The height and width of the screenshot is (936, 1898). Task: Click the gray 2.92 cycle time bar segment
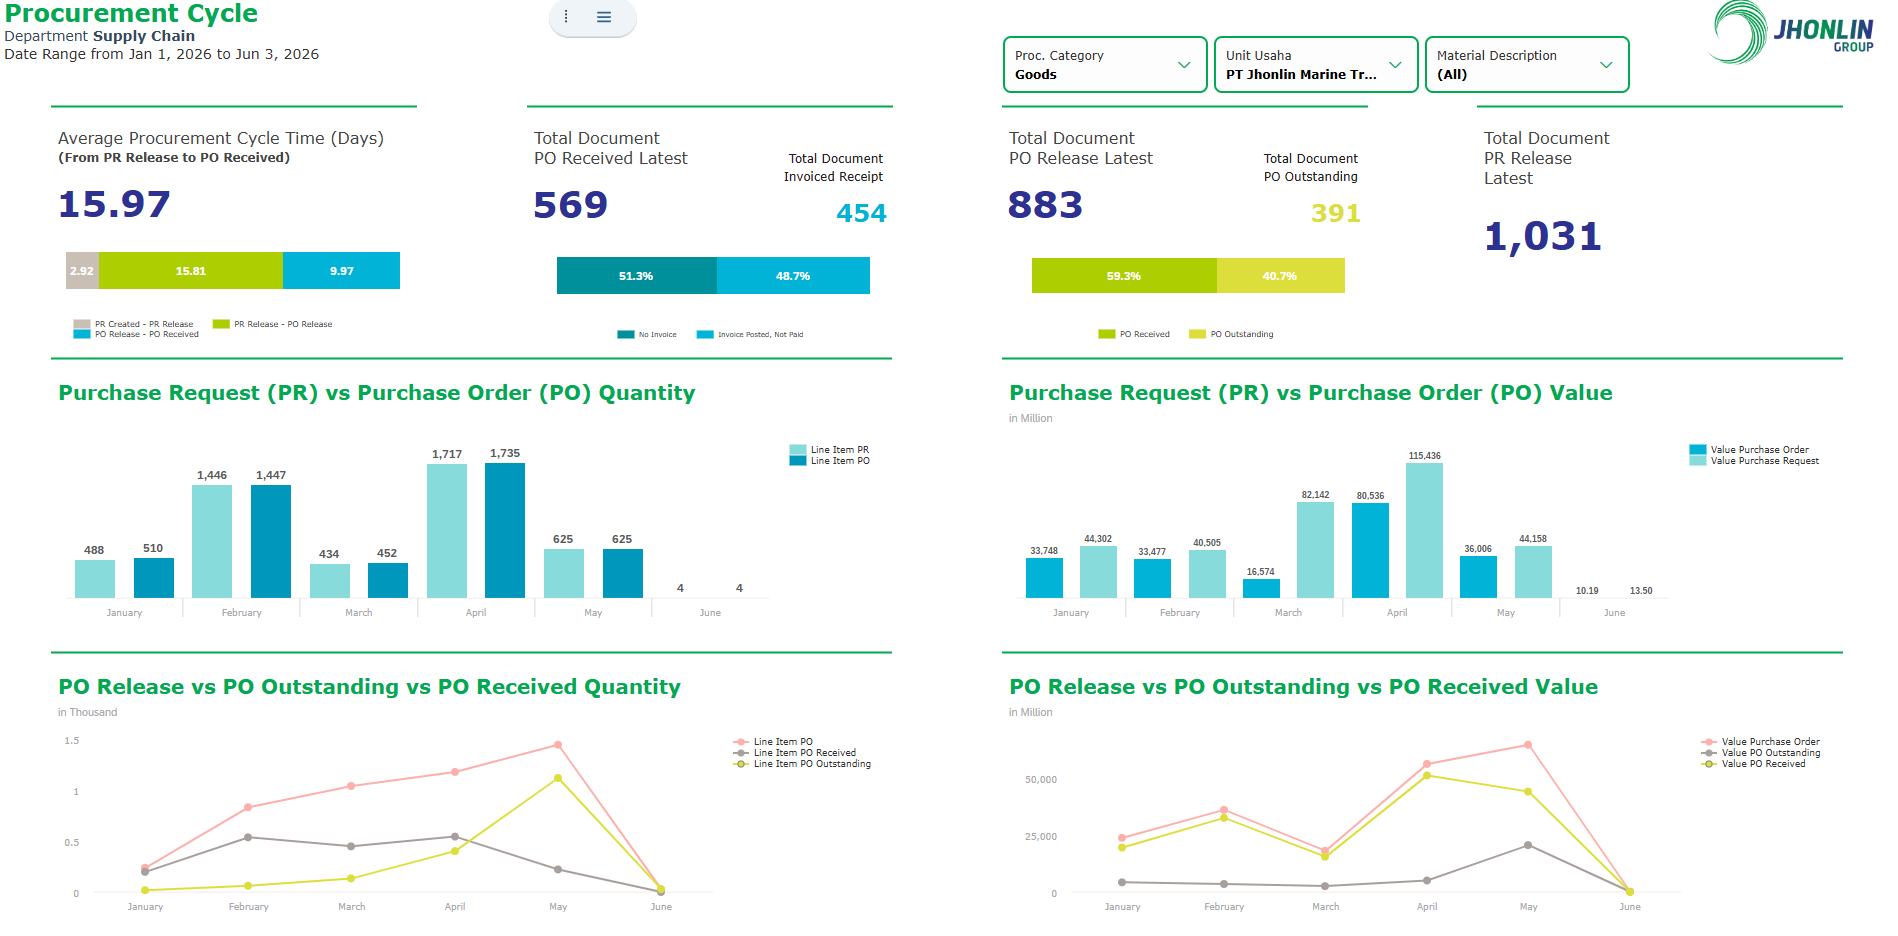point(82,271)
